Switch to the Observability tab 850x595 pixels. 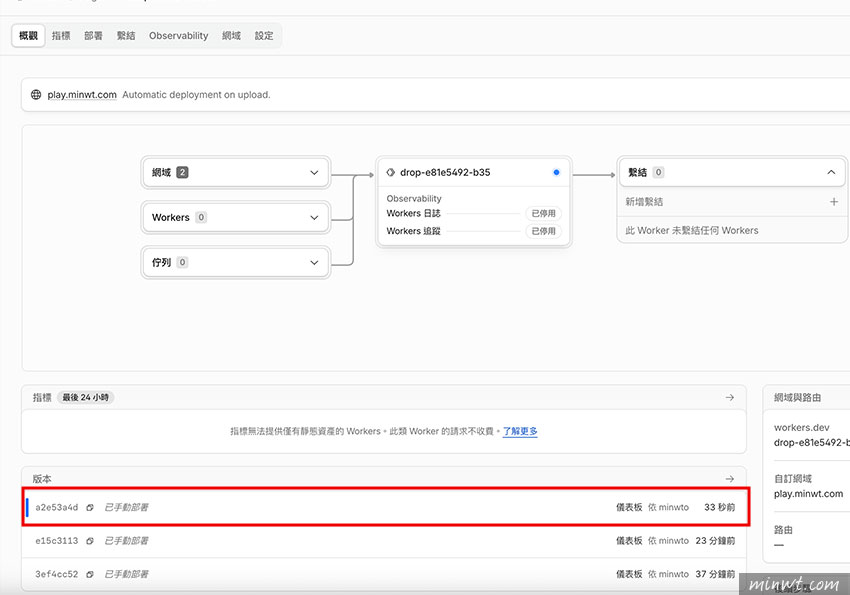tap(178, 36)
